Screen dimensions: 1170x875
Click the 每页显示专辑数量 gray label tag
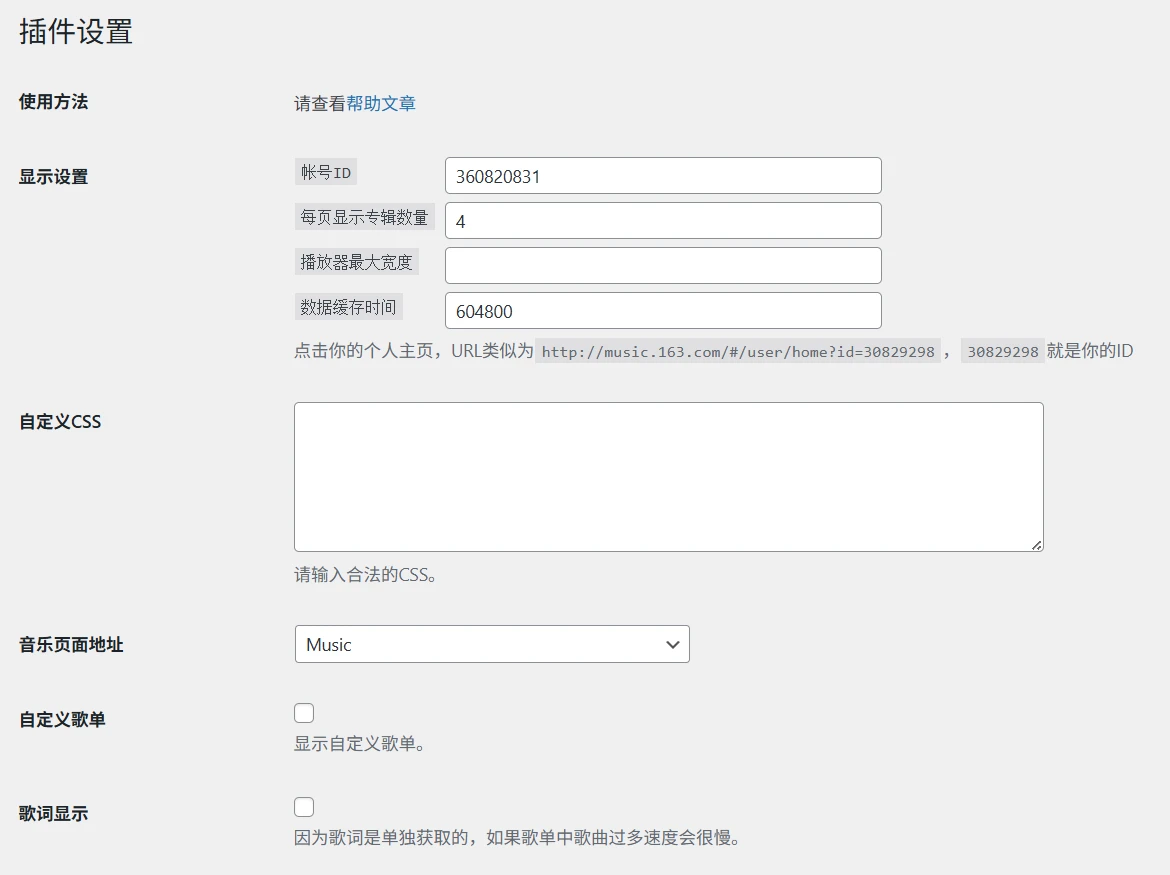click(x=364, y=217)
